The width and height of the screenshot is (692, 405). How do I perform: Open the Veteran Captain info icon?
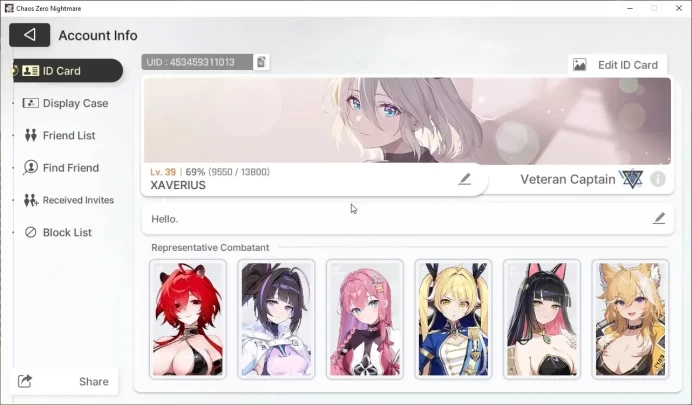658,179
